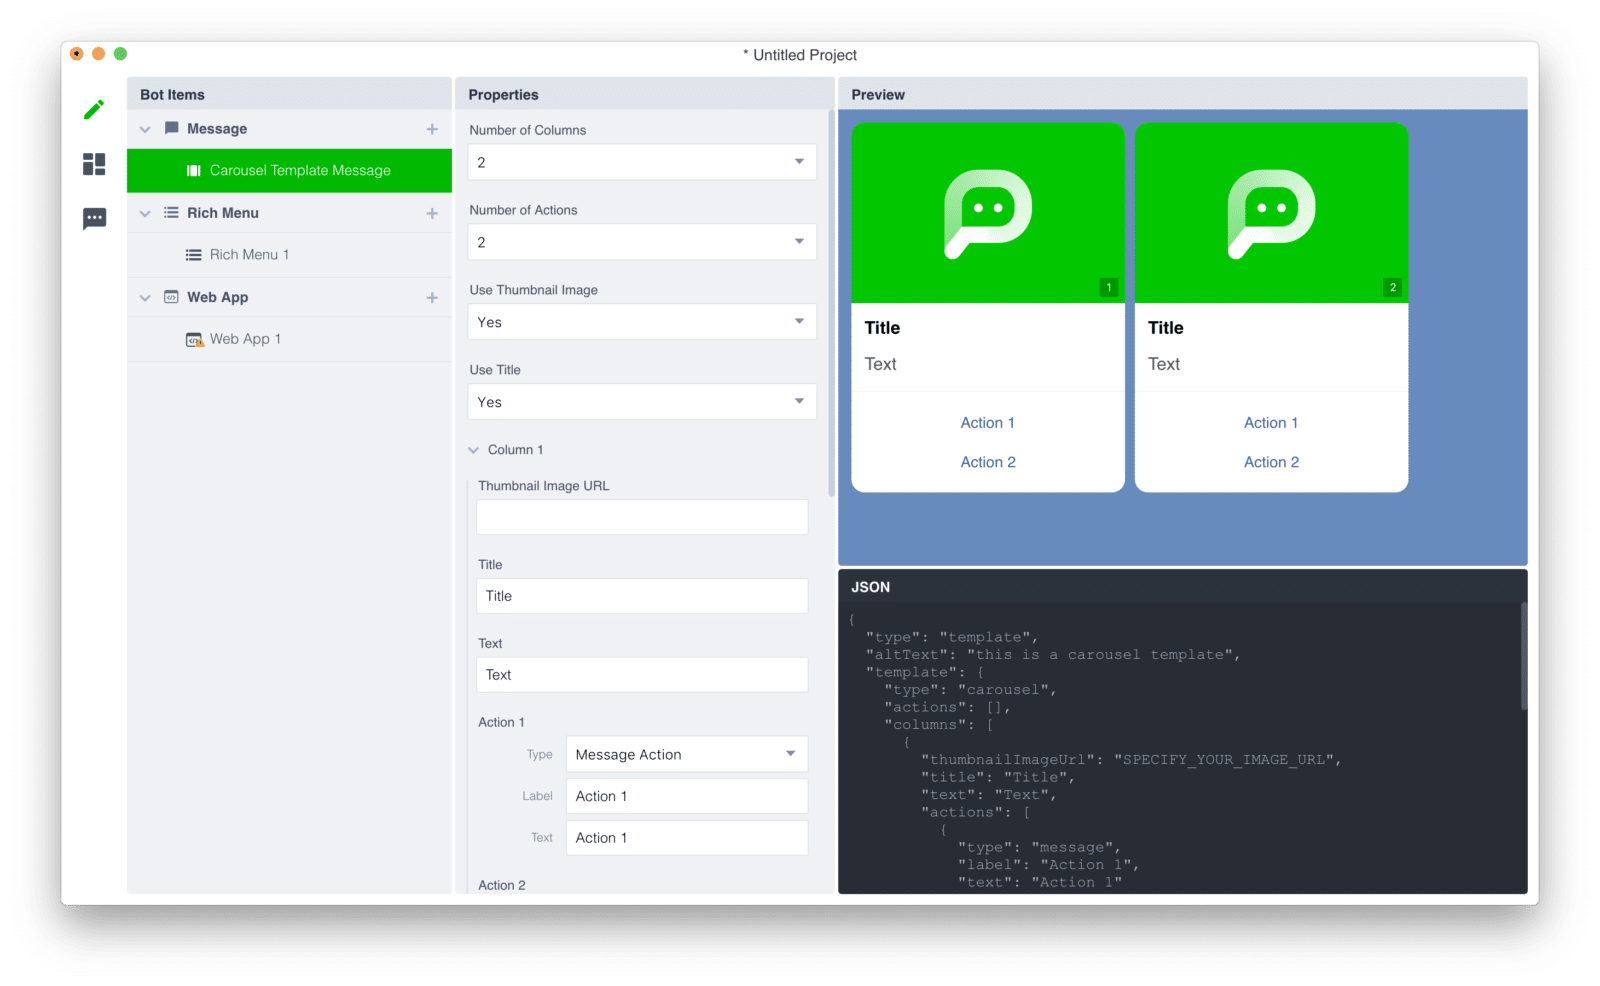Click the Message speech bubble icon
Screen dimensions: 1600x986
click(172, 128)
